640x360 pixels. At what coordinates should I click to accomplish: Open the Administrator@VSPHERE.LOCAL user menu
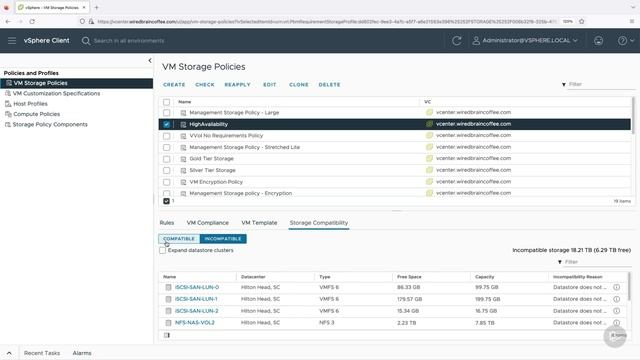click(x=525, y=40)
